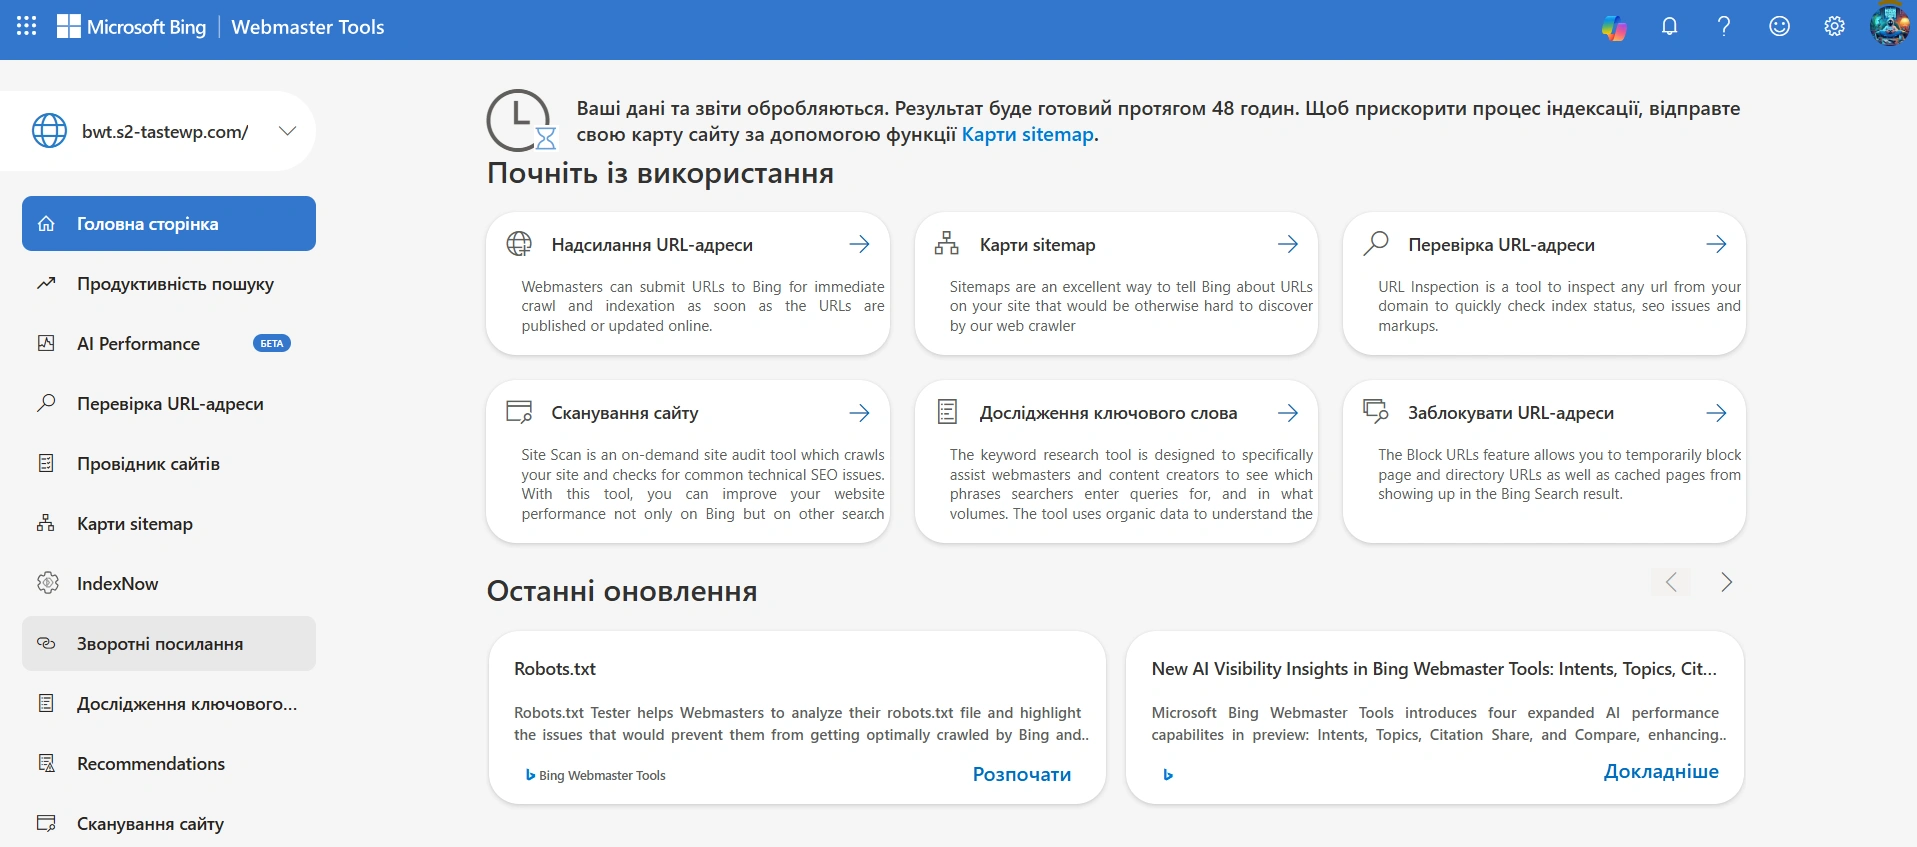Open Дослідження ключового слова card title
Image resolution: width=1917 pixels, height=847 pixels.
click(x=1108, y=413)
